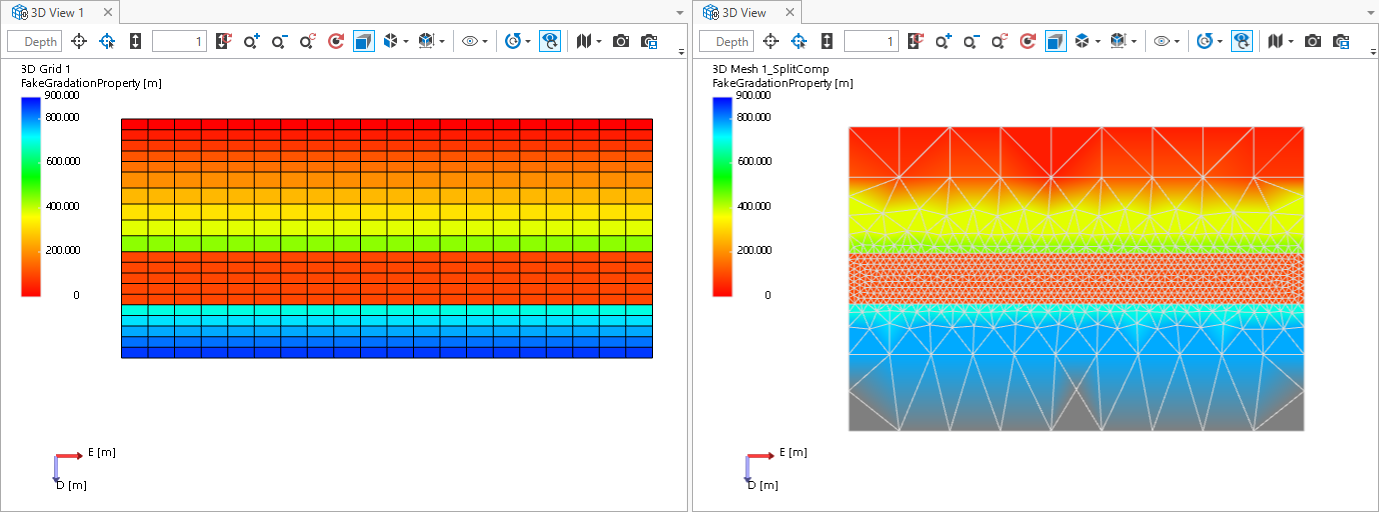Click the toolbar overflow chevron in 3D View 1

(681, 51)
